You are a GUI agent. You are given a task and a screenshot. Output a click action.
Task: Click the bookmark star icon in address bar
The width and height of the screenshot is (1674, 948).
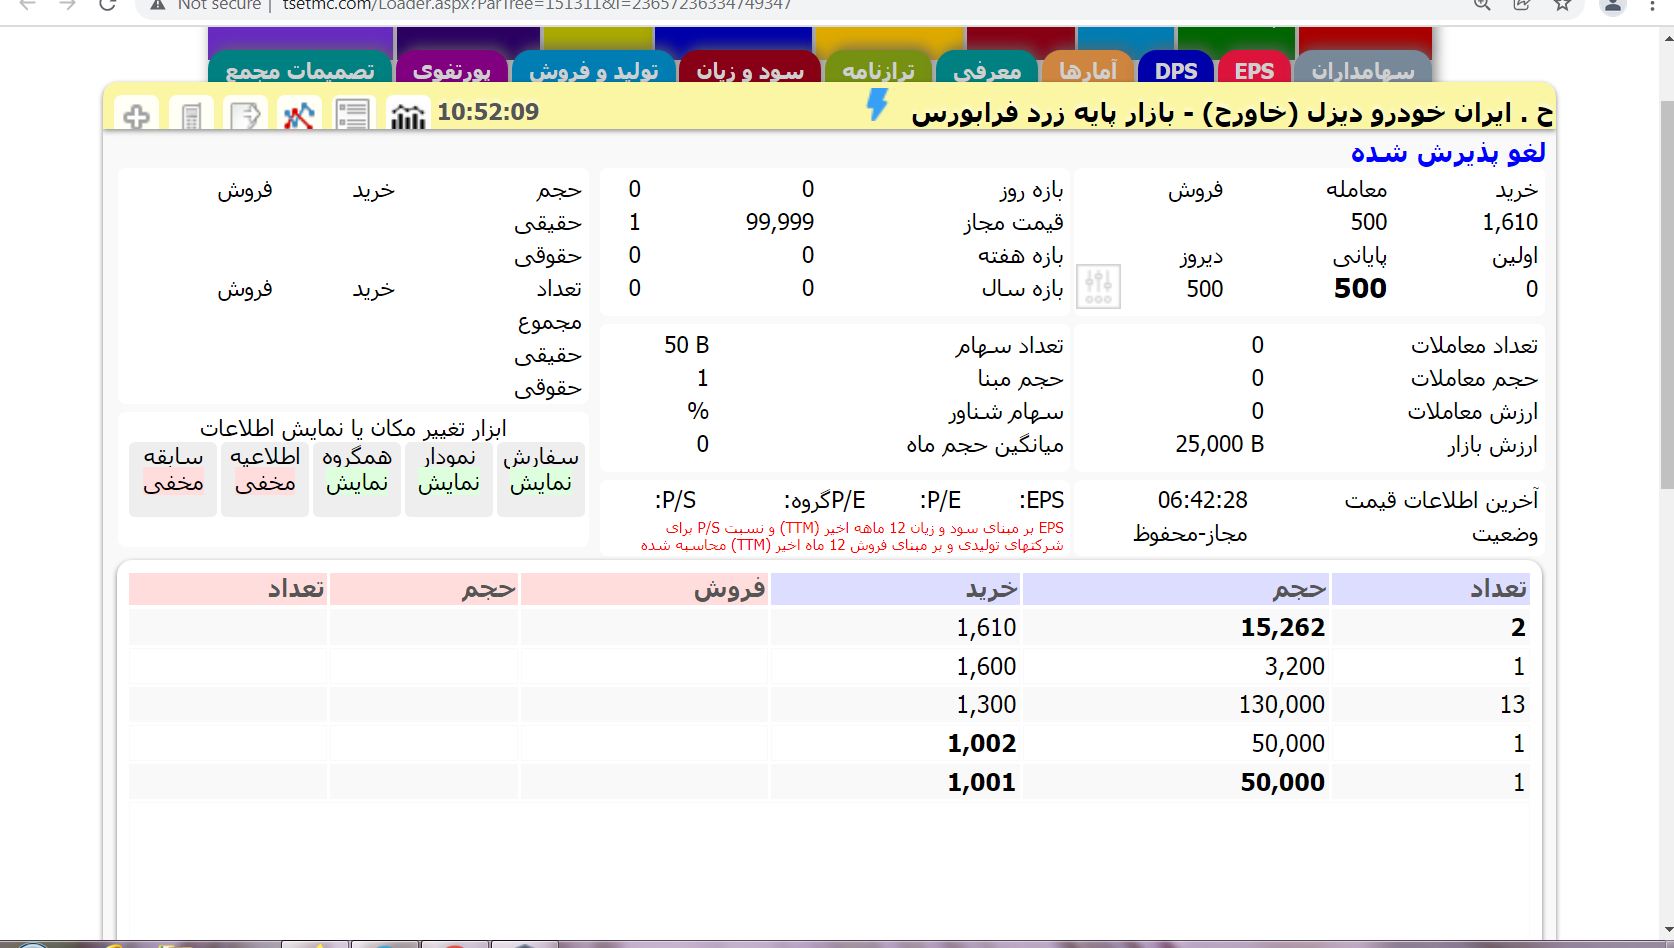1562,5
